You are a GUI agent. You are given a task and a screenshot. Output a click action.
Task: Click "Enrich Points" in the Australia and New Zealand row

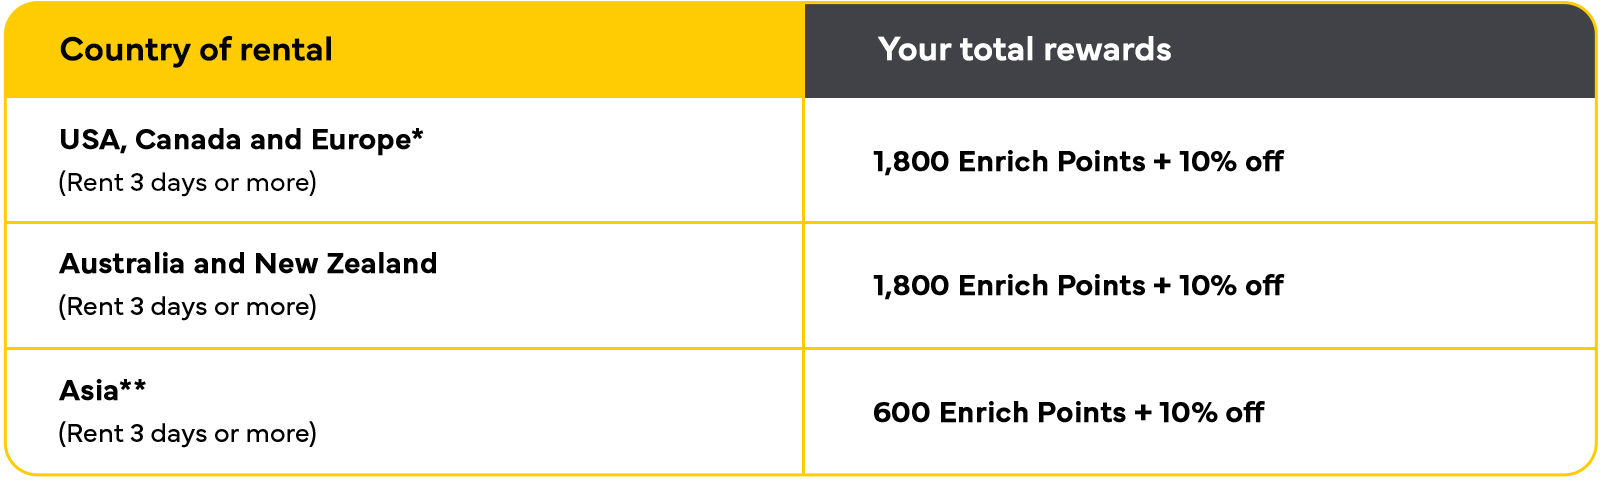click(1051, 286)
